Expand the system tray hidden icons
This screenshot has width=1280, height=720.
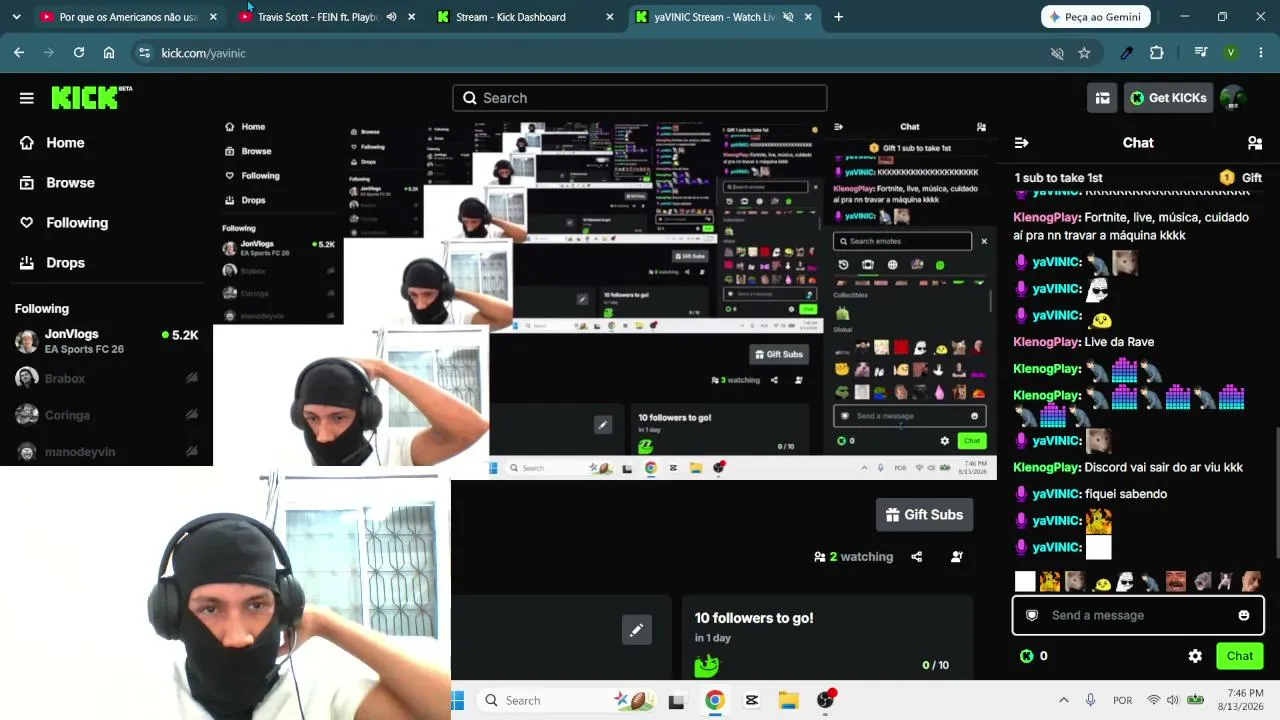(x=1063, y=700)
